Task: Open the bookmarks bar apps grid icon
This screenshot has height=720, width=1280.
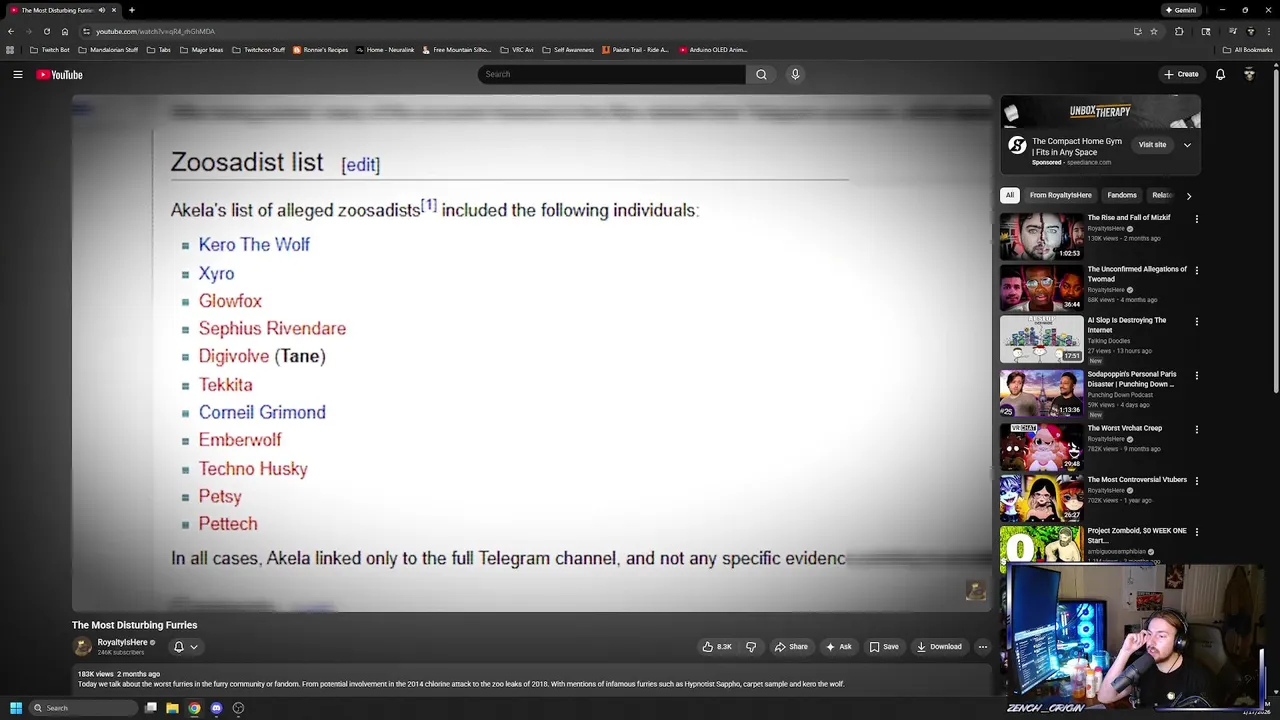Action: click(x=10, y=50)
